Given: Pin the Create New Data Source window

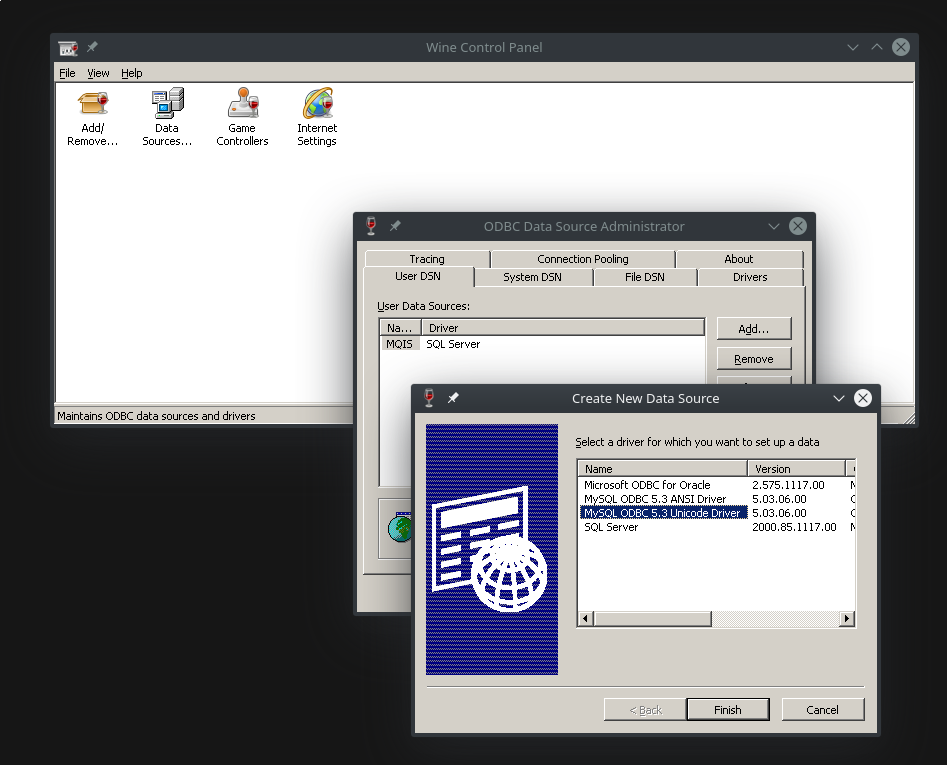Looking at the screenshot, I should 453,397.
